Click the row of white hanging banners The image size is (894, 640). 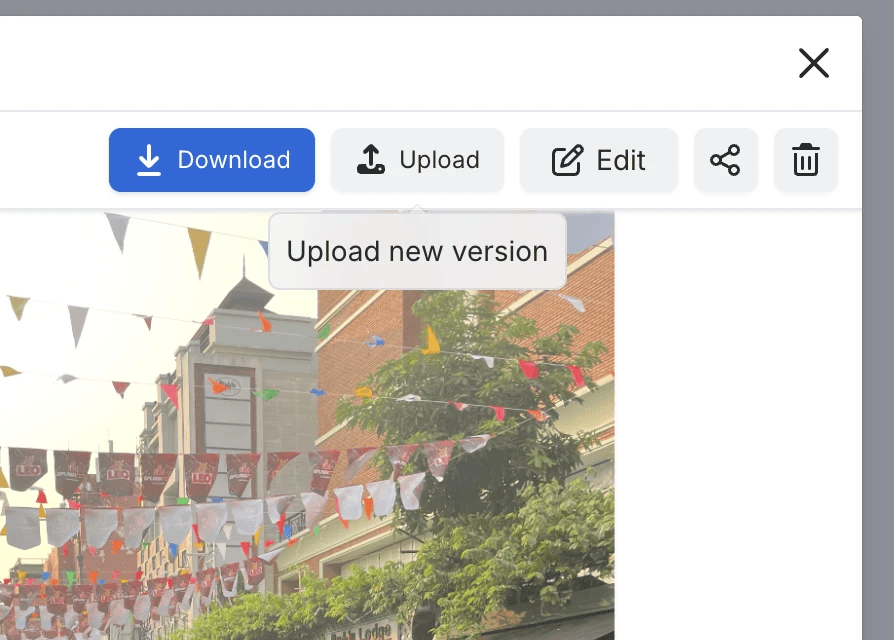(200, 520)
